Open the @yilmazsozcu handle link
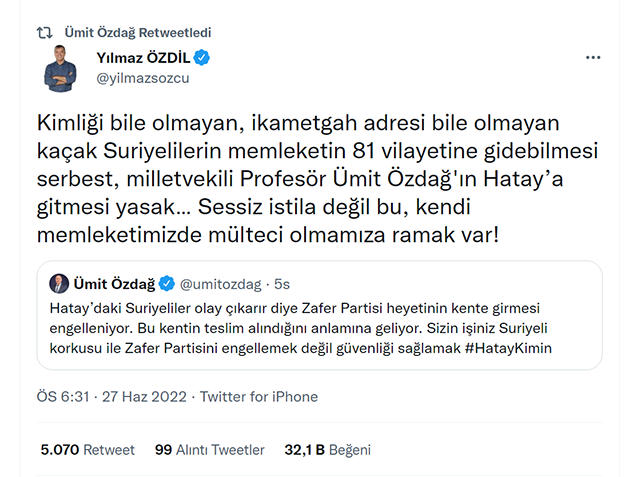The image size is (641, 477). 143,78
